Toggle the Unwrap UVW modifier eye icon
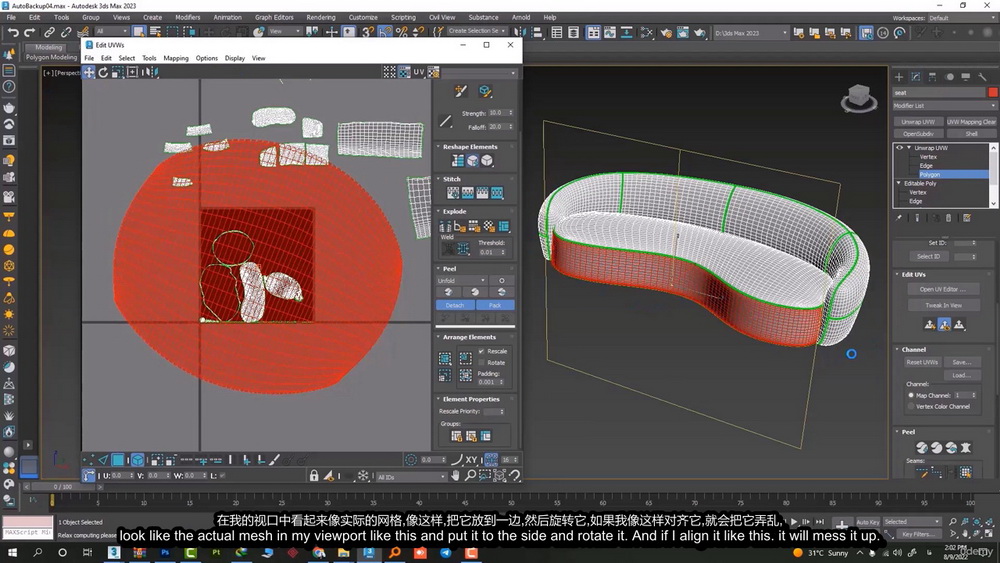Screen dimensions: 1000x563 coord(899,147)
